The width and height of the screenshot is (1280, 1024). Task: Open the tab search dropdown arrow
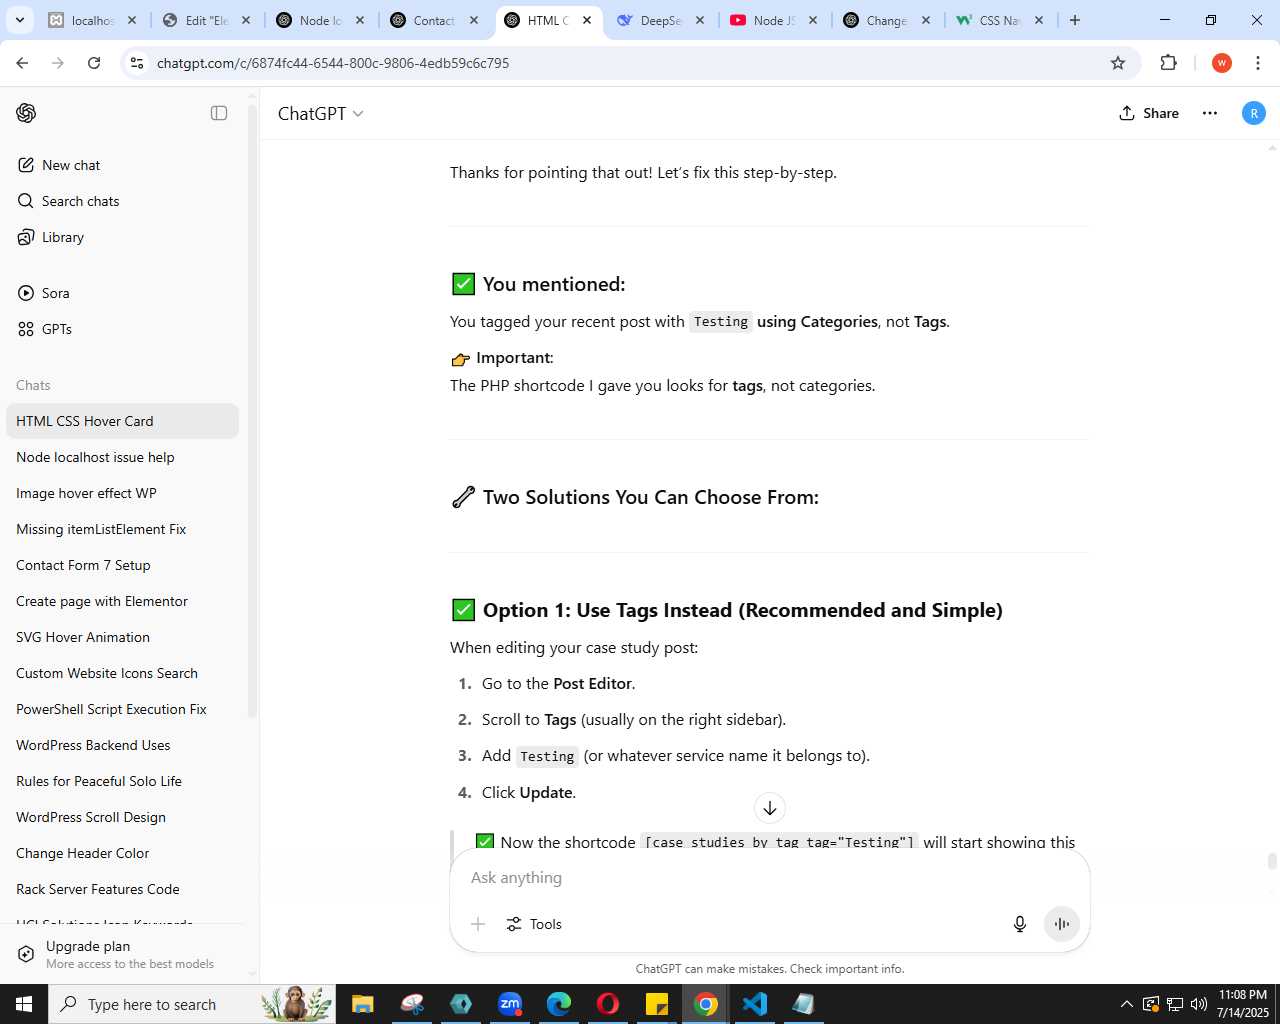click(19, 20)
